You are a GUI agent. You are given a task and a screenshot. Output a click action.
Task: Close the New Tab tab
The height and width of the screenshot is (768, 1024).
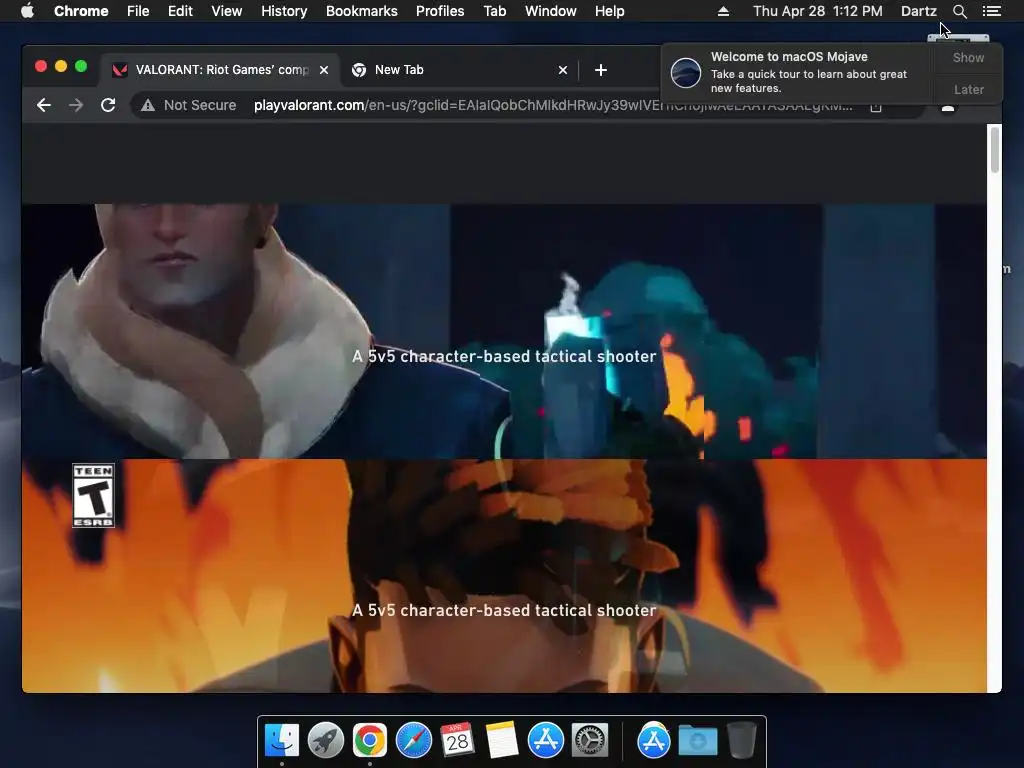pyautogui.click(x=563, y=70)
